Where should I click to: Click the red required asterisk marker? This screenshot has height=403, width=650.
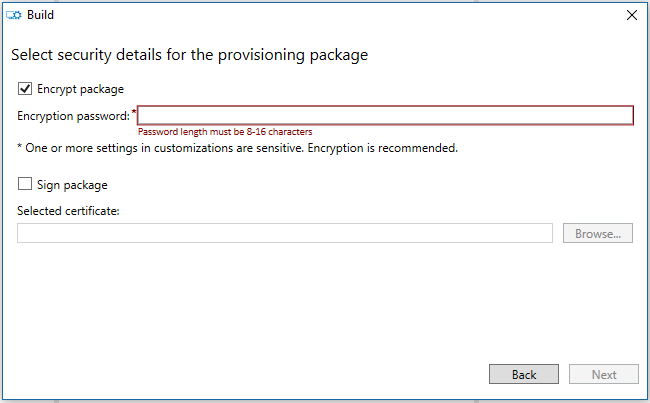134,113
